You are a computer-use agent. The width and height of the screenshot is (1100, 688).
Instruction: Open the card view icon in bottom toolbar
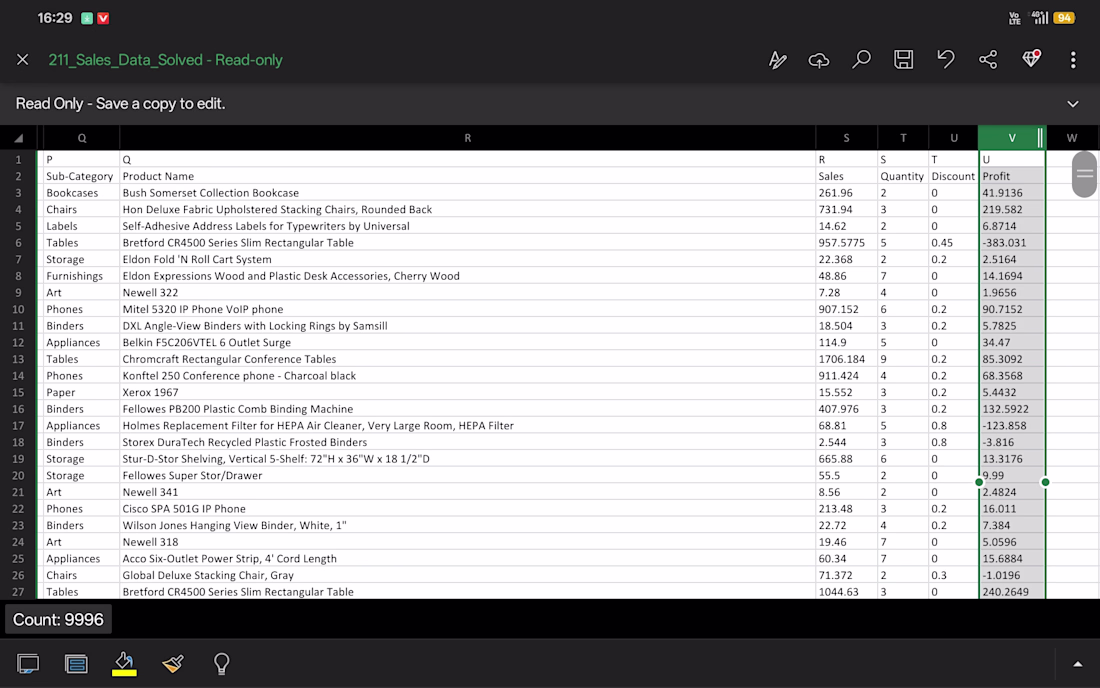76,663
